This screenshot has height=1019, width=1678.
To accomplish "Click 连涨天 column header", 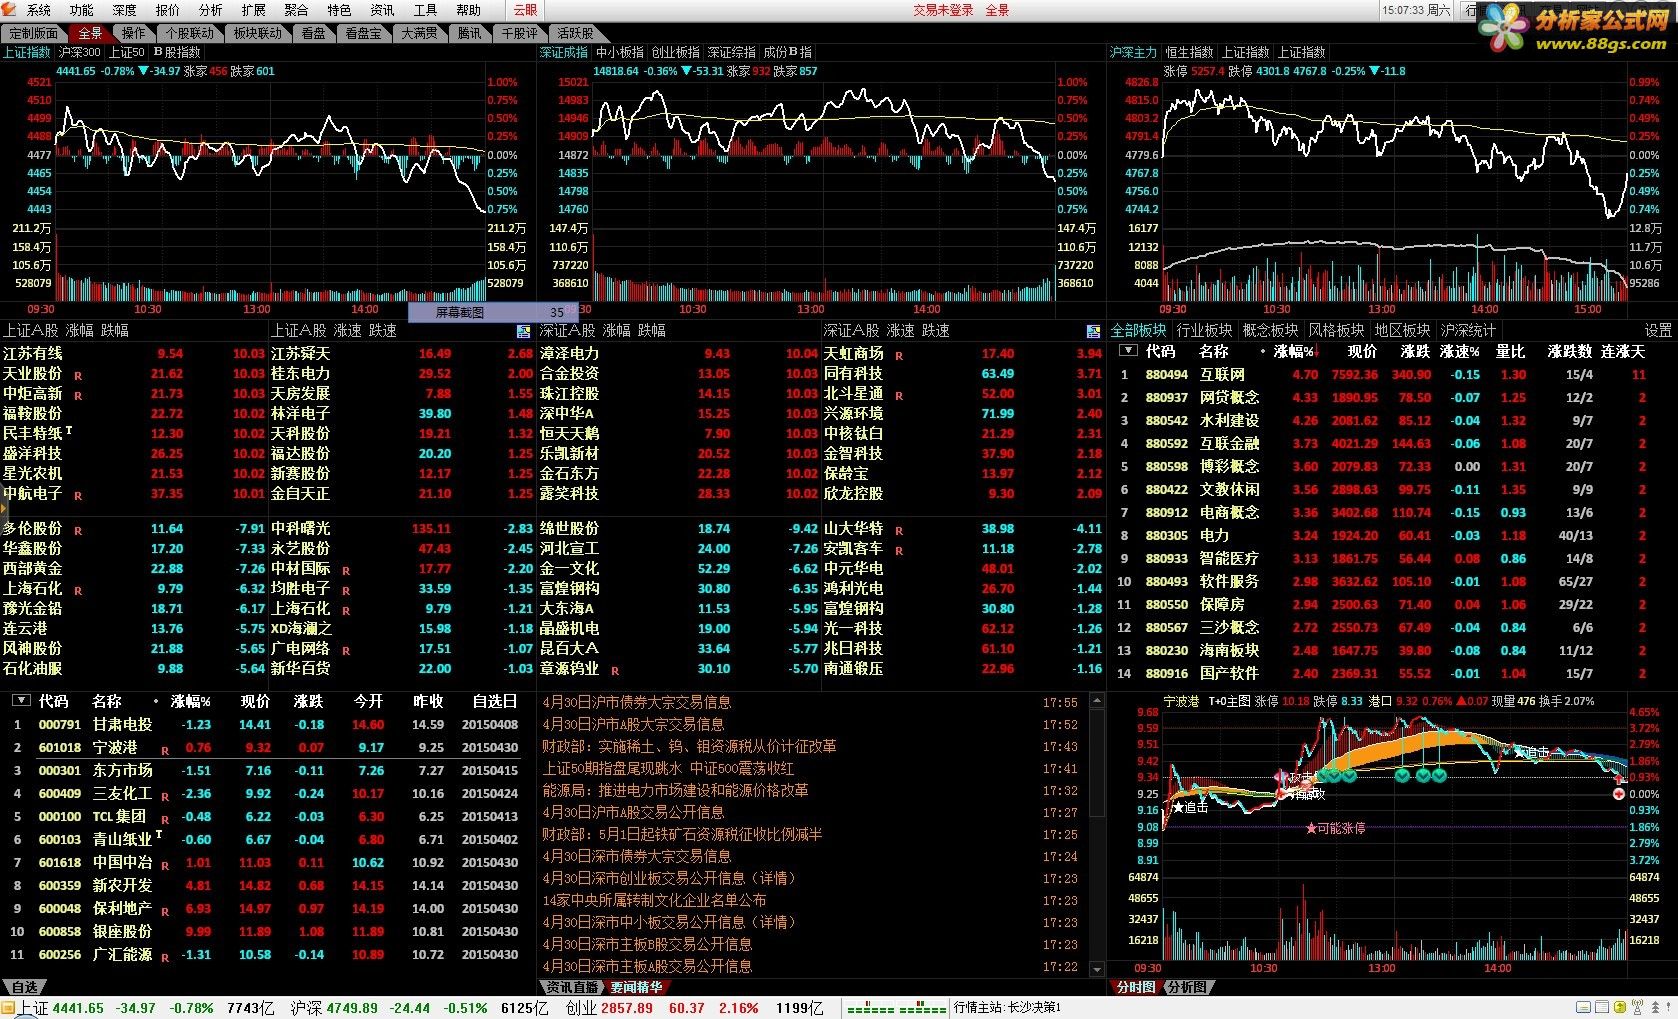I will [x=1622, y=351].
